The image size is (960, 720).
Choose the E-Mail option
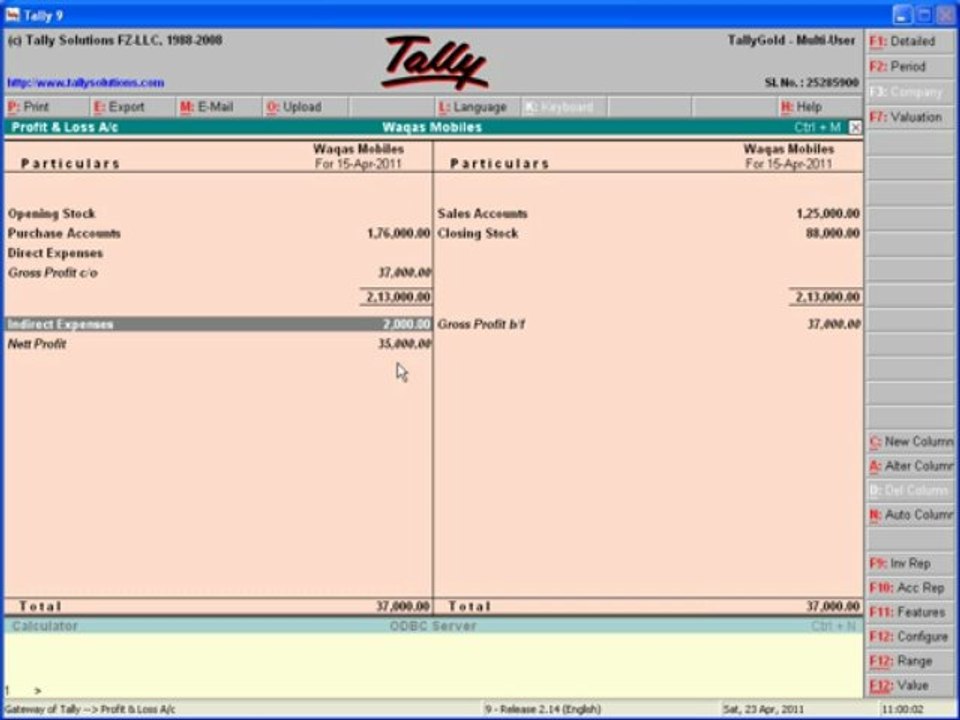tap(219, 107)
